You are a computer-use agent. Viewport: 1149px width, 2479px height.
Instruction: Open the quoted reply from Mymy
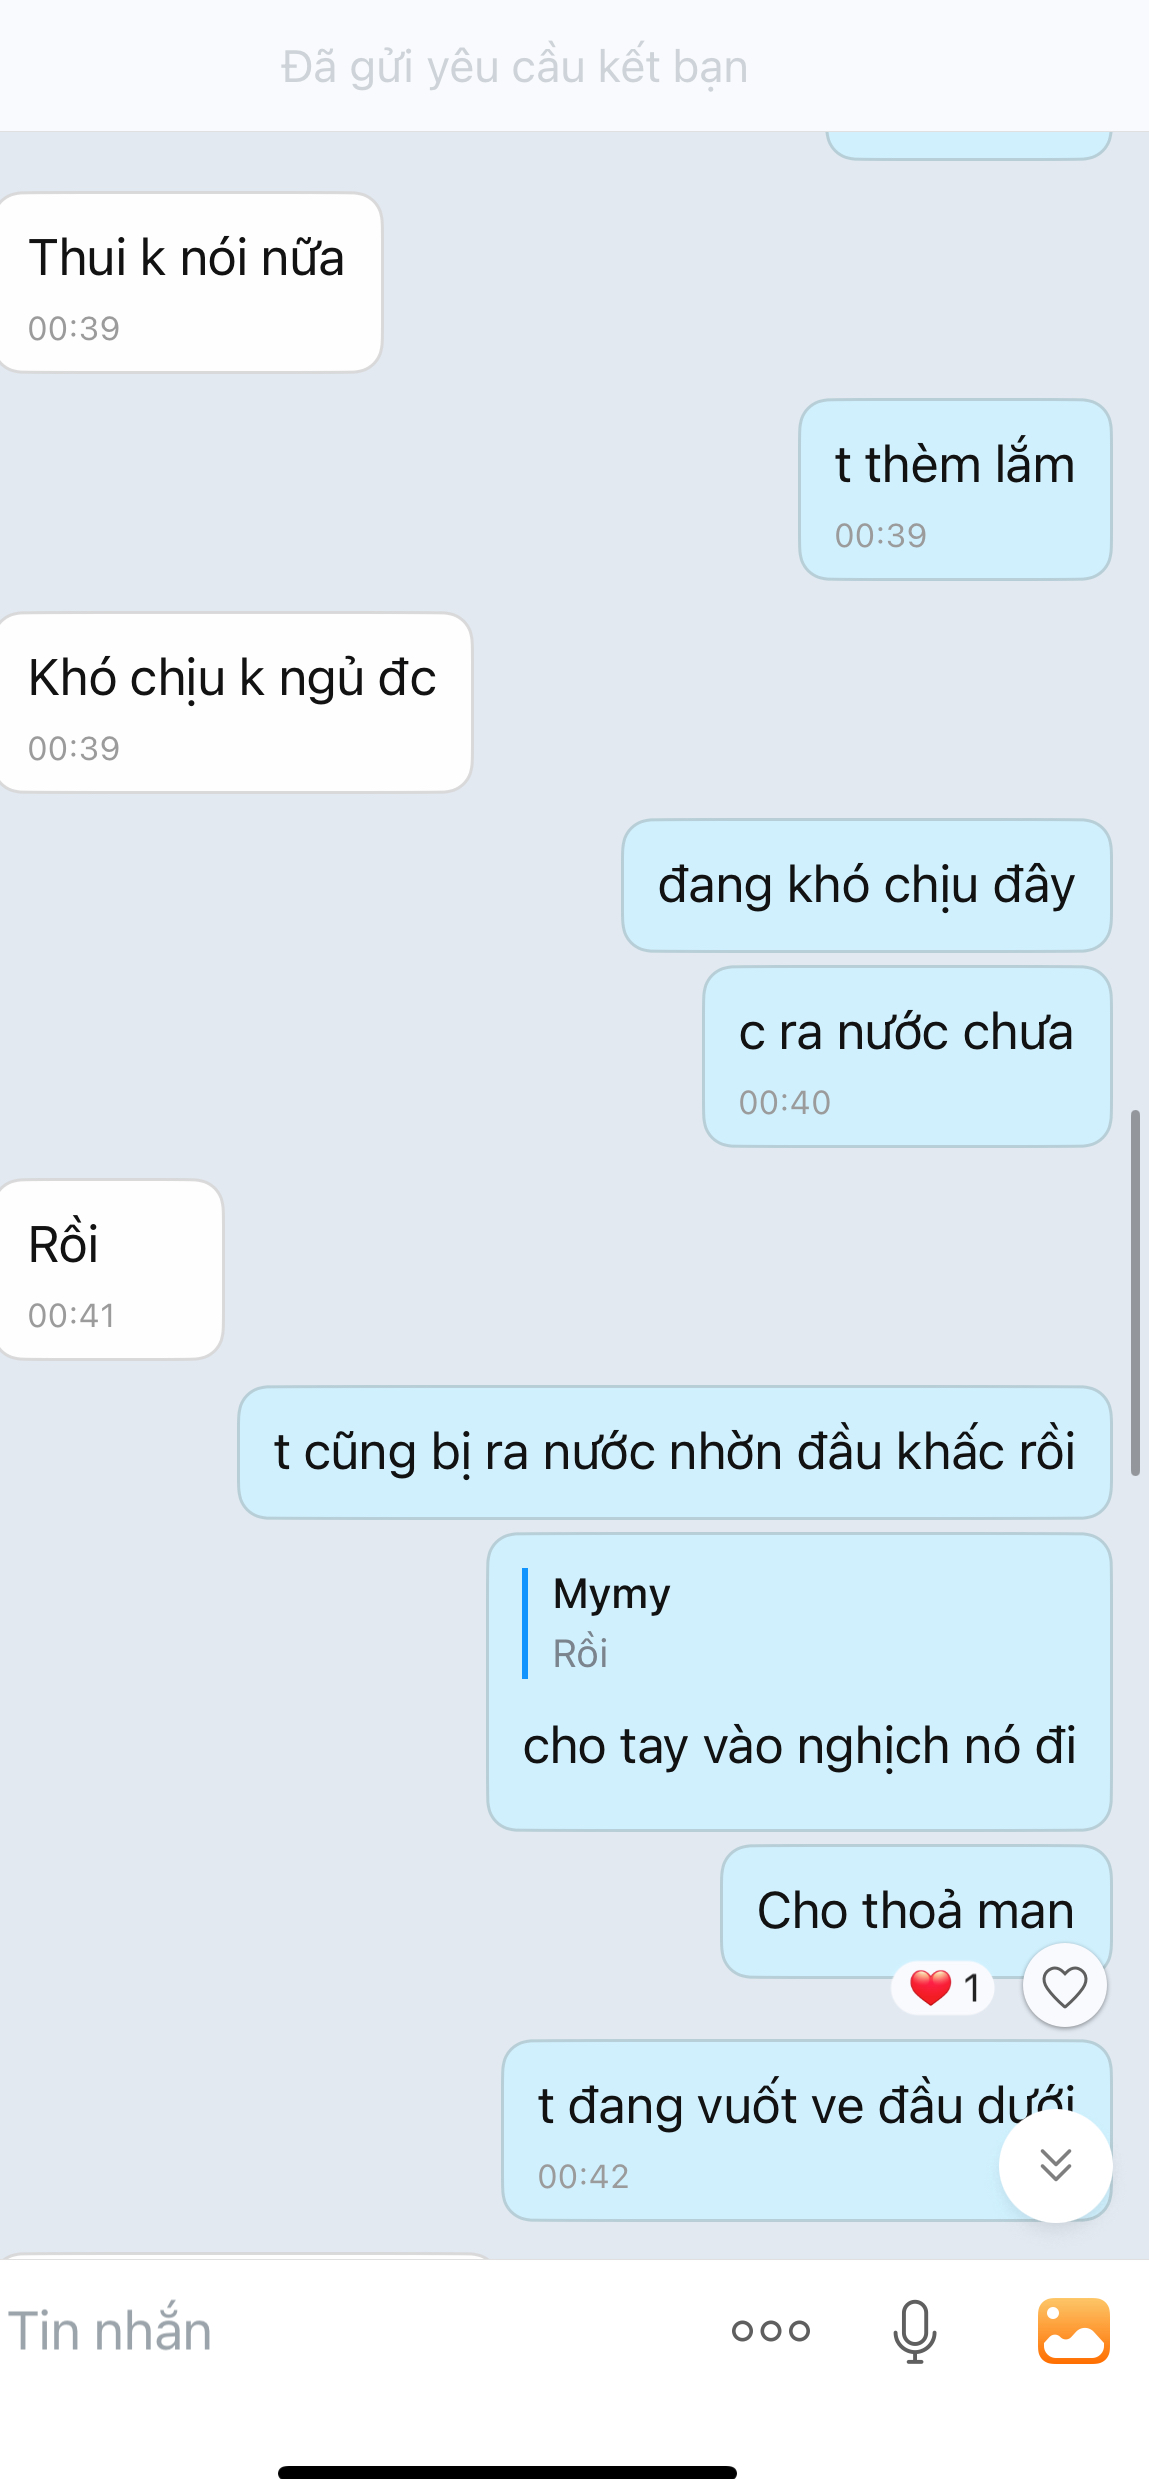click(612, 1622)
